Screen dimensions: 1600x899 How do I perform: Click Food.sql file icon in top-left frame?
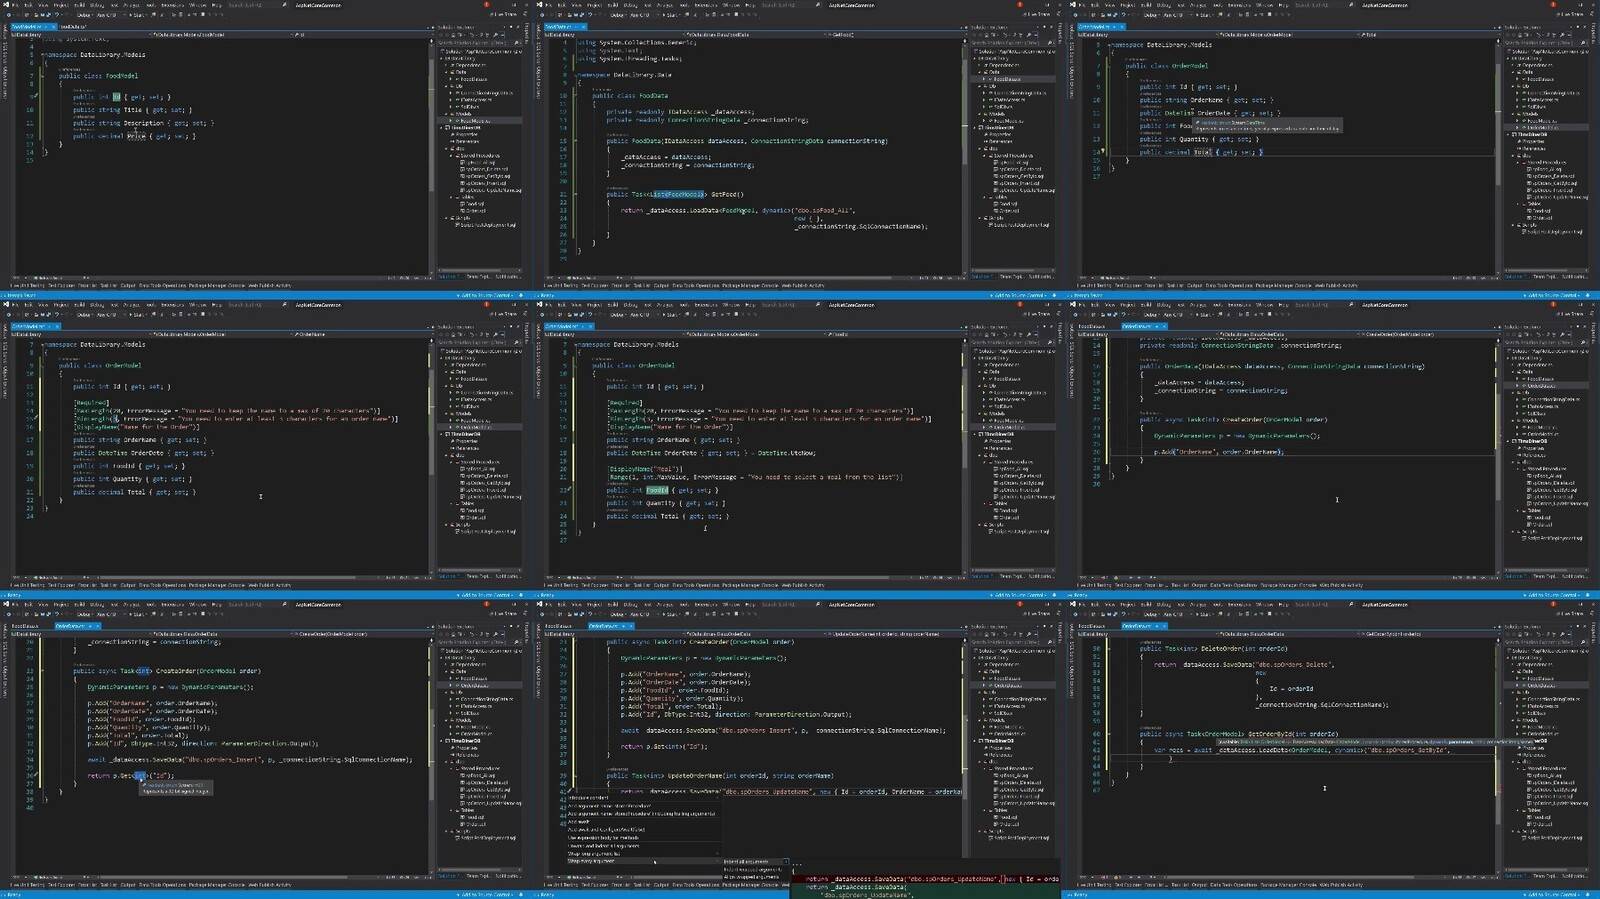click(462, 204)
